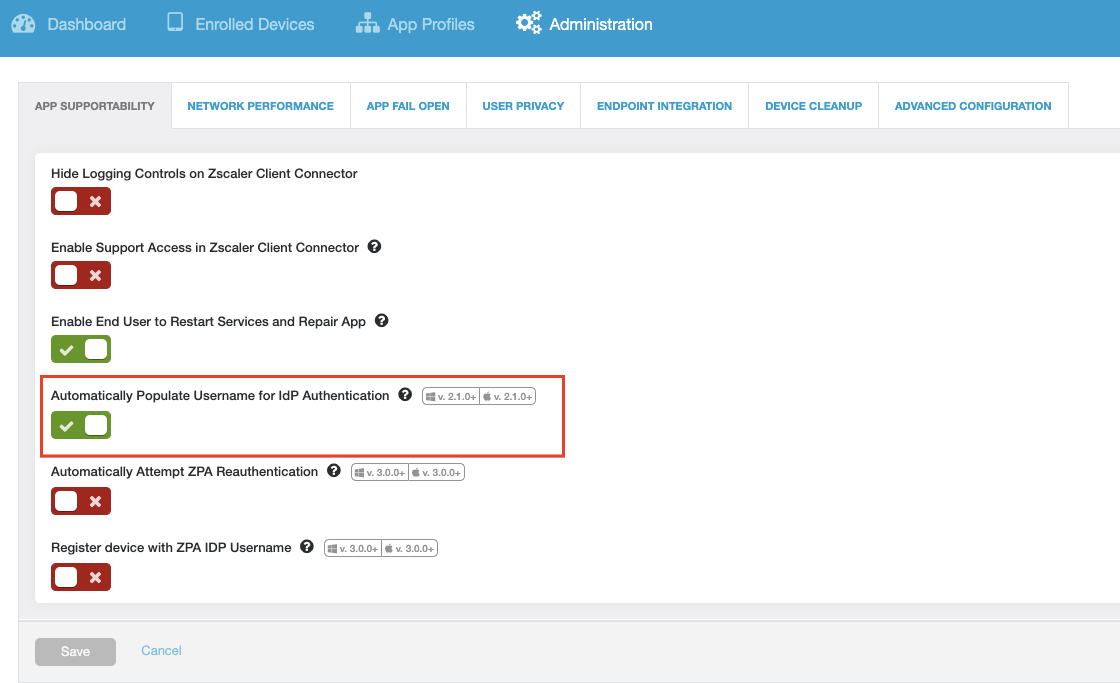Image resolution: width=1120 pixels, height=683 pixels.
Task: Enable Hide Logging Controls on Zscaler Client Connector
Action: 81,201
